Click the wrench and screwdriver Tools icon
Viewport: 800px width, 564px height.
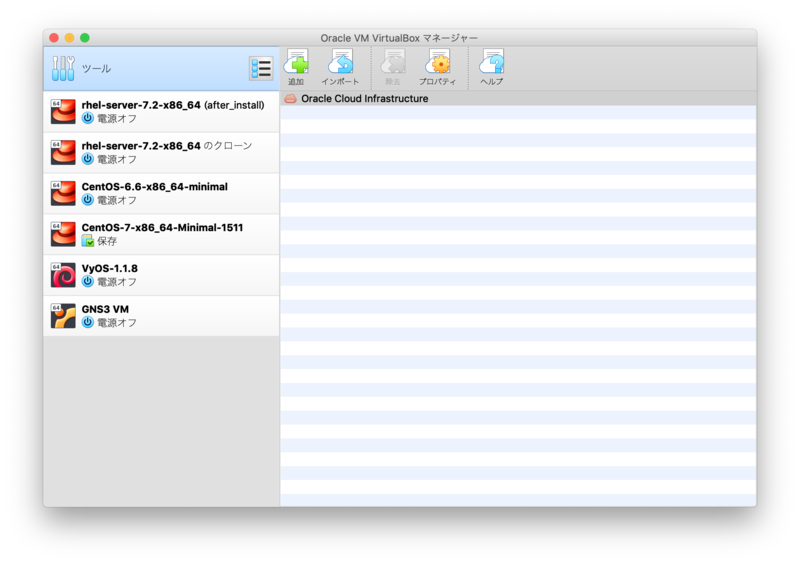point(63,68)
